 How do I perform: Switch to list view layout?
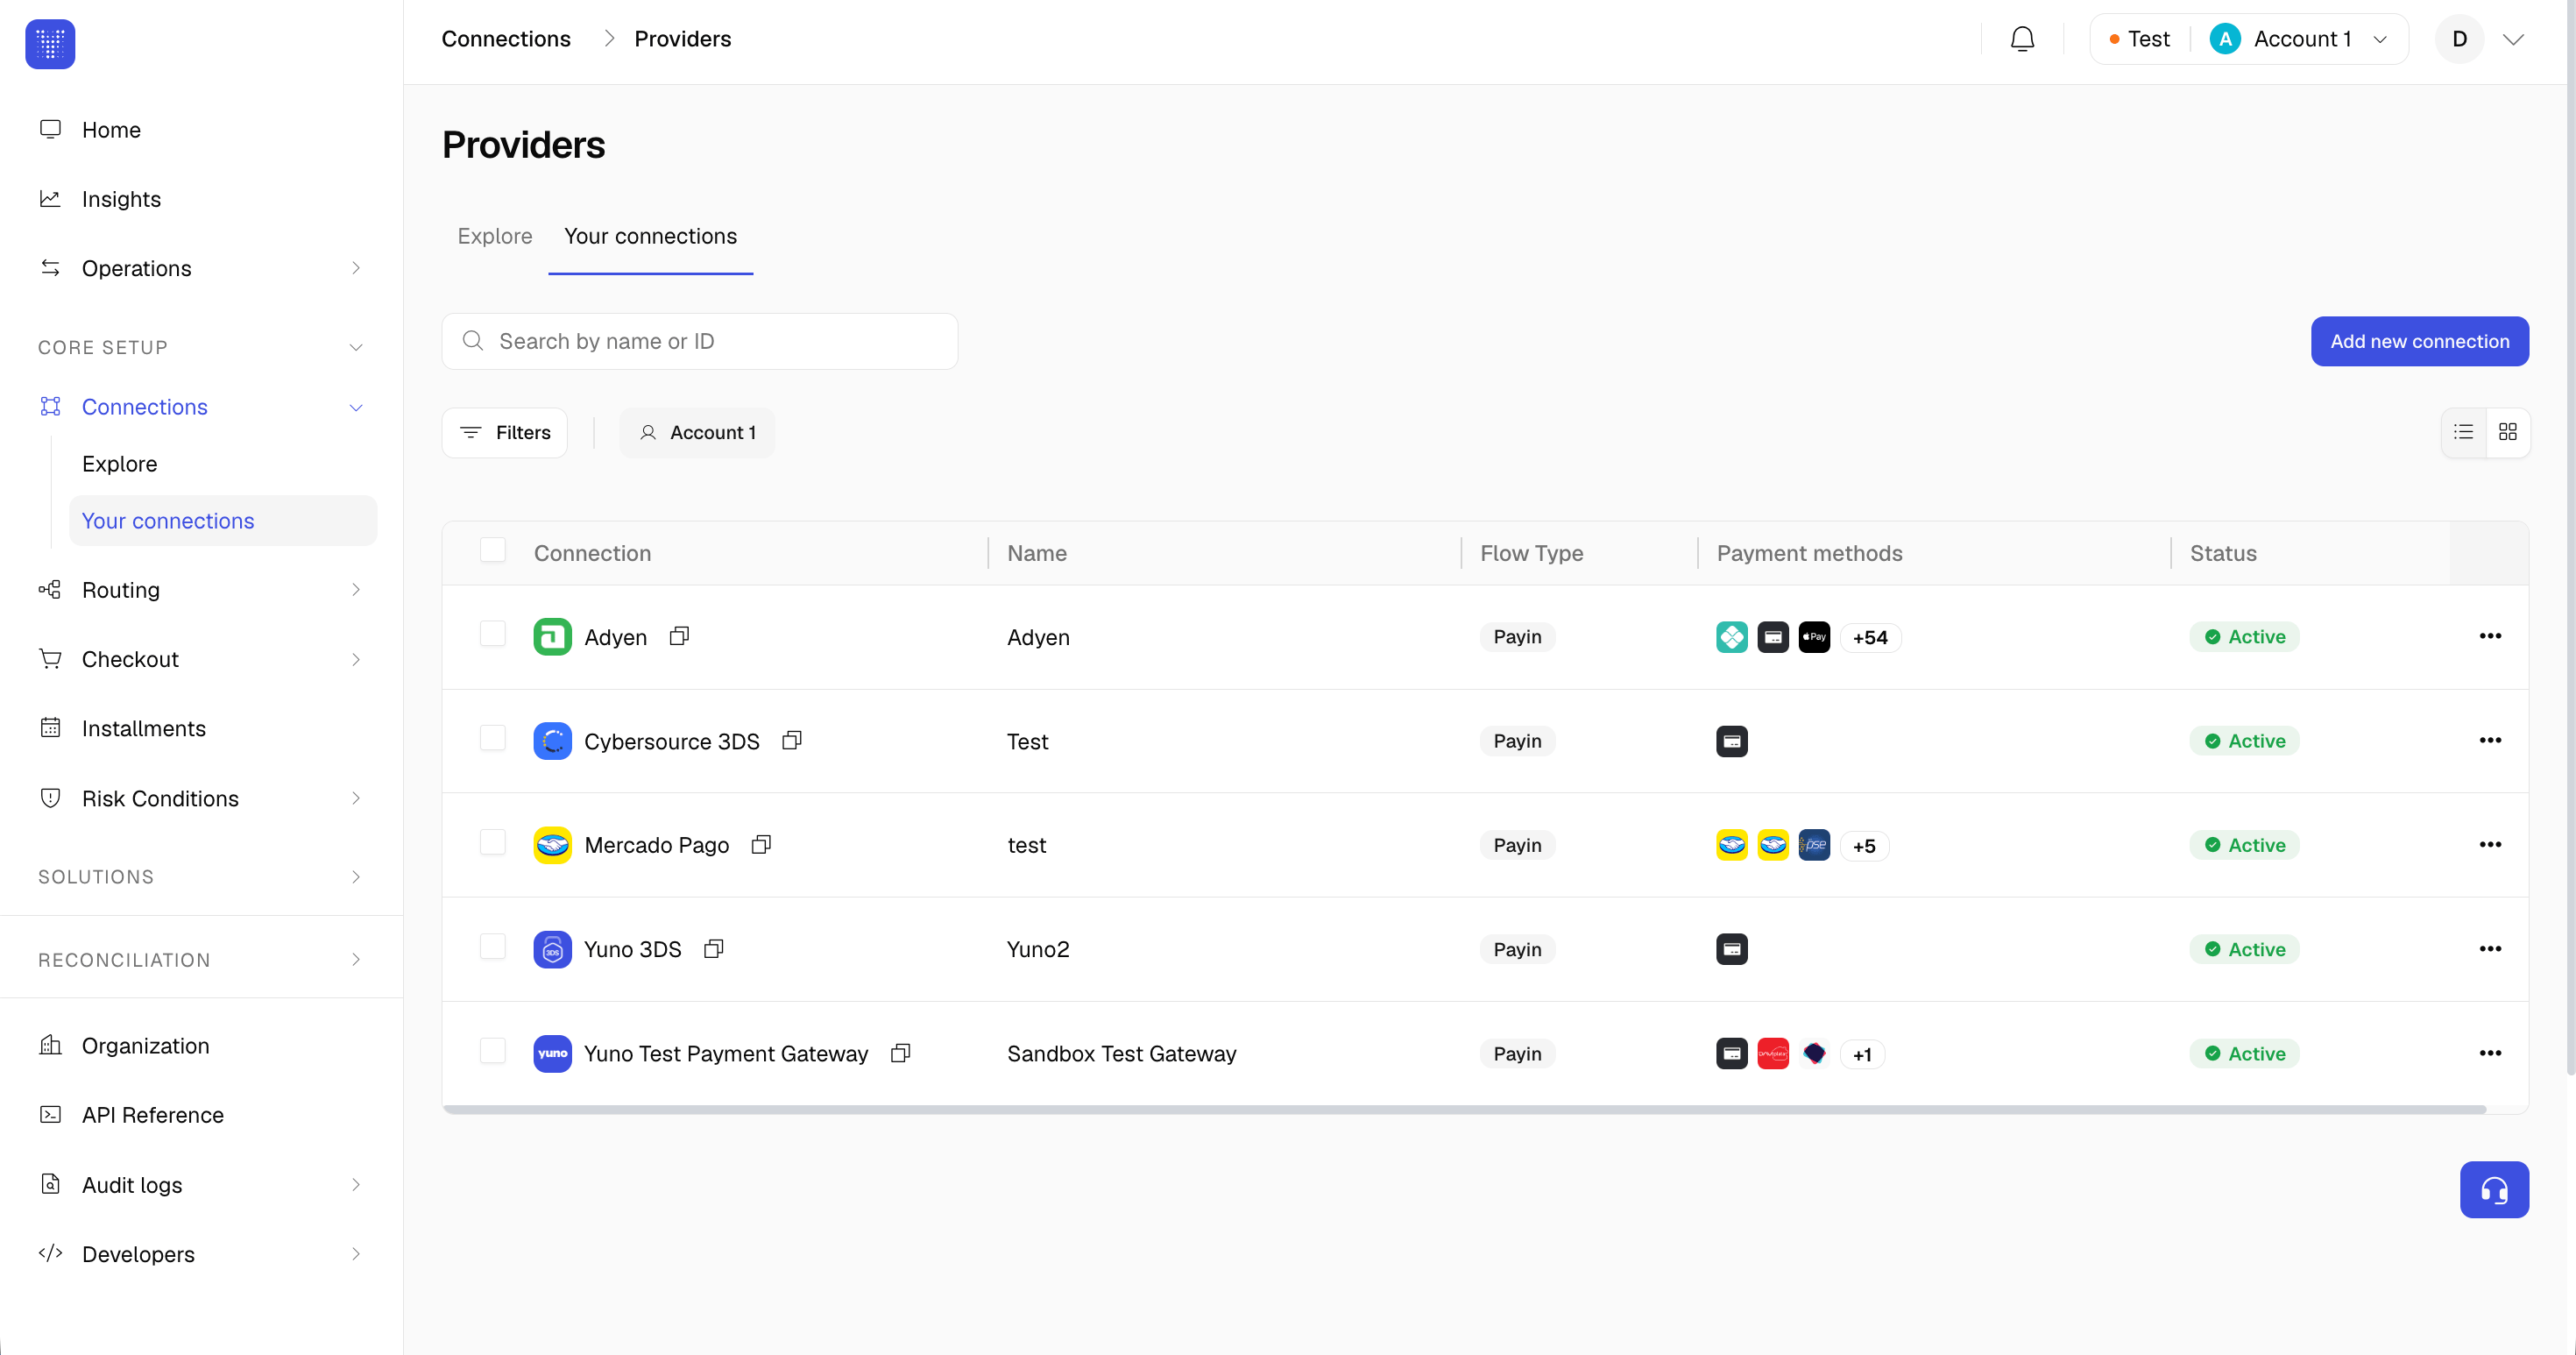click(2463, 432)
